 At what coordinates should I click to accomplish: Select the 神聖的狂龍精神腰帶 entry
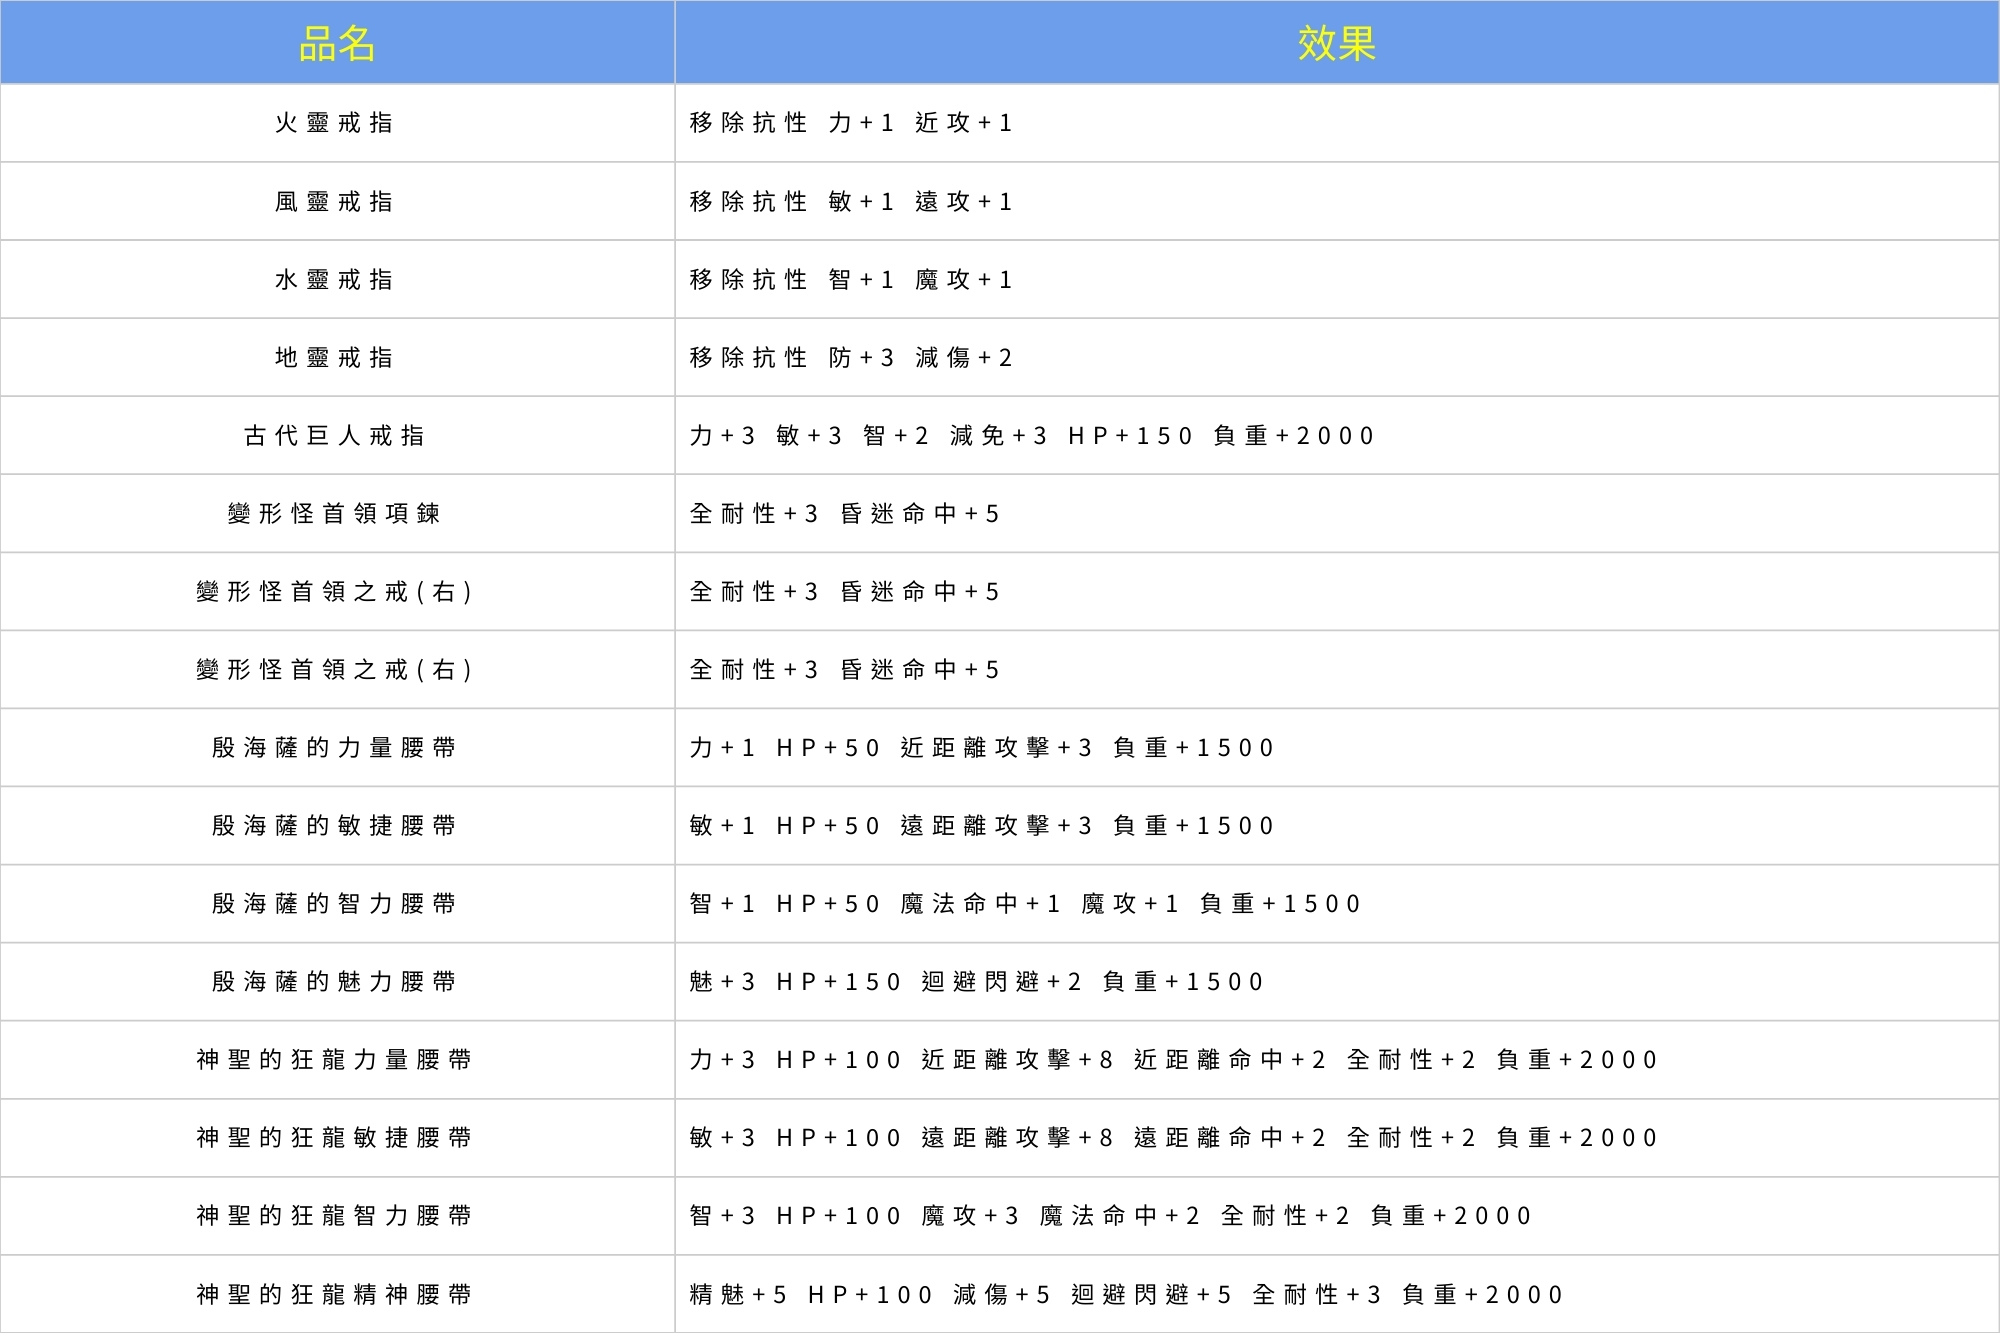[x=337, y=1293]
